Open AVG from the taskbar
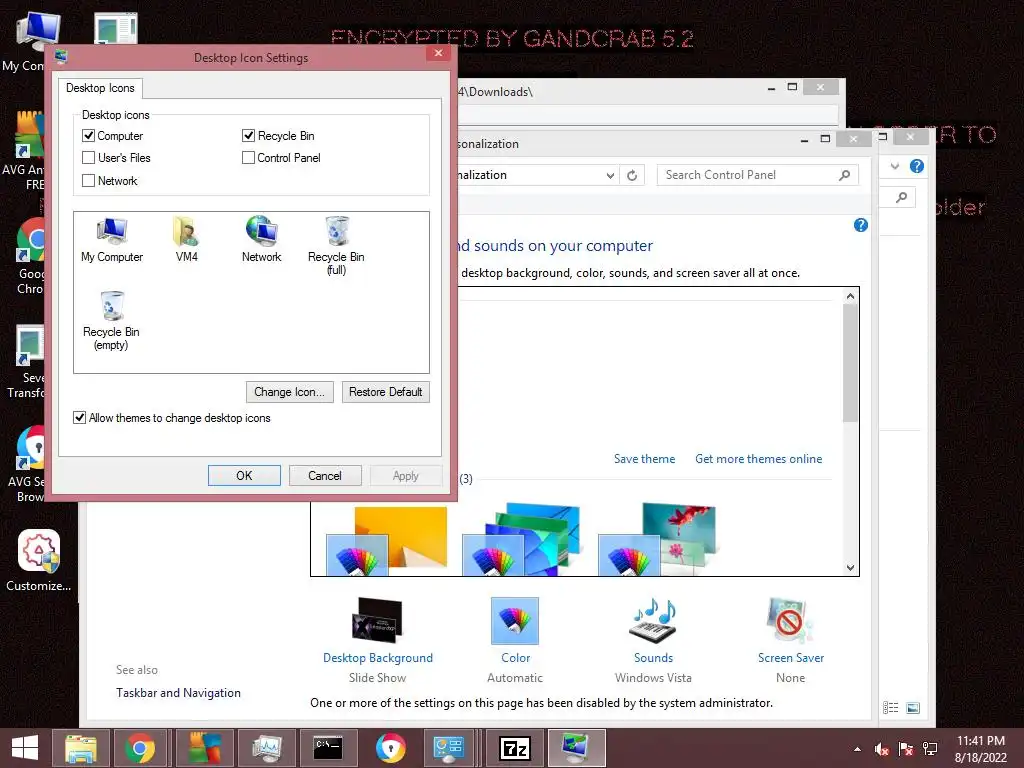Image resolution: width=1024 pixels, height=768 pixels. (x=205, y=748)
